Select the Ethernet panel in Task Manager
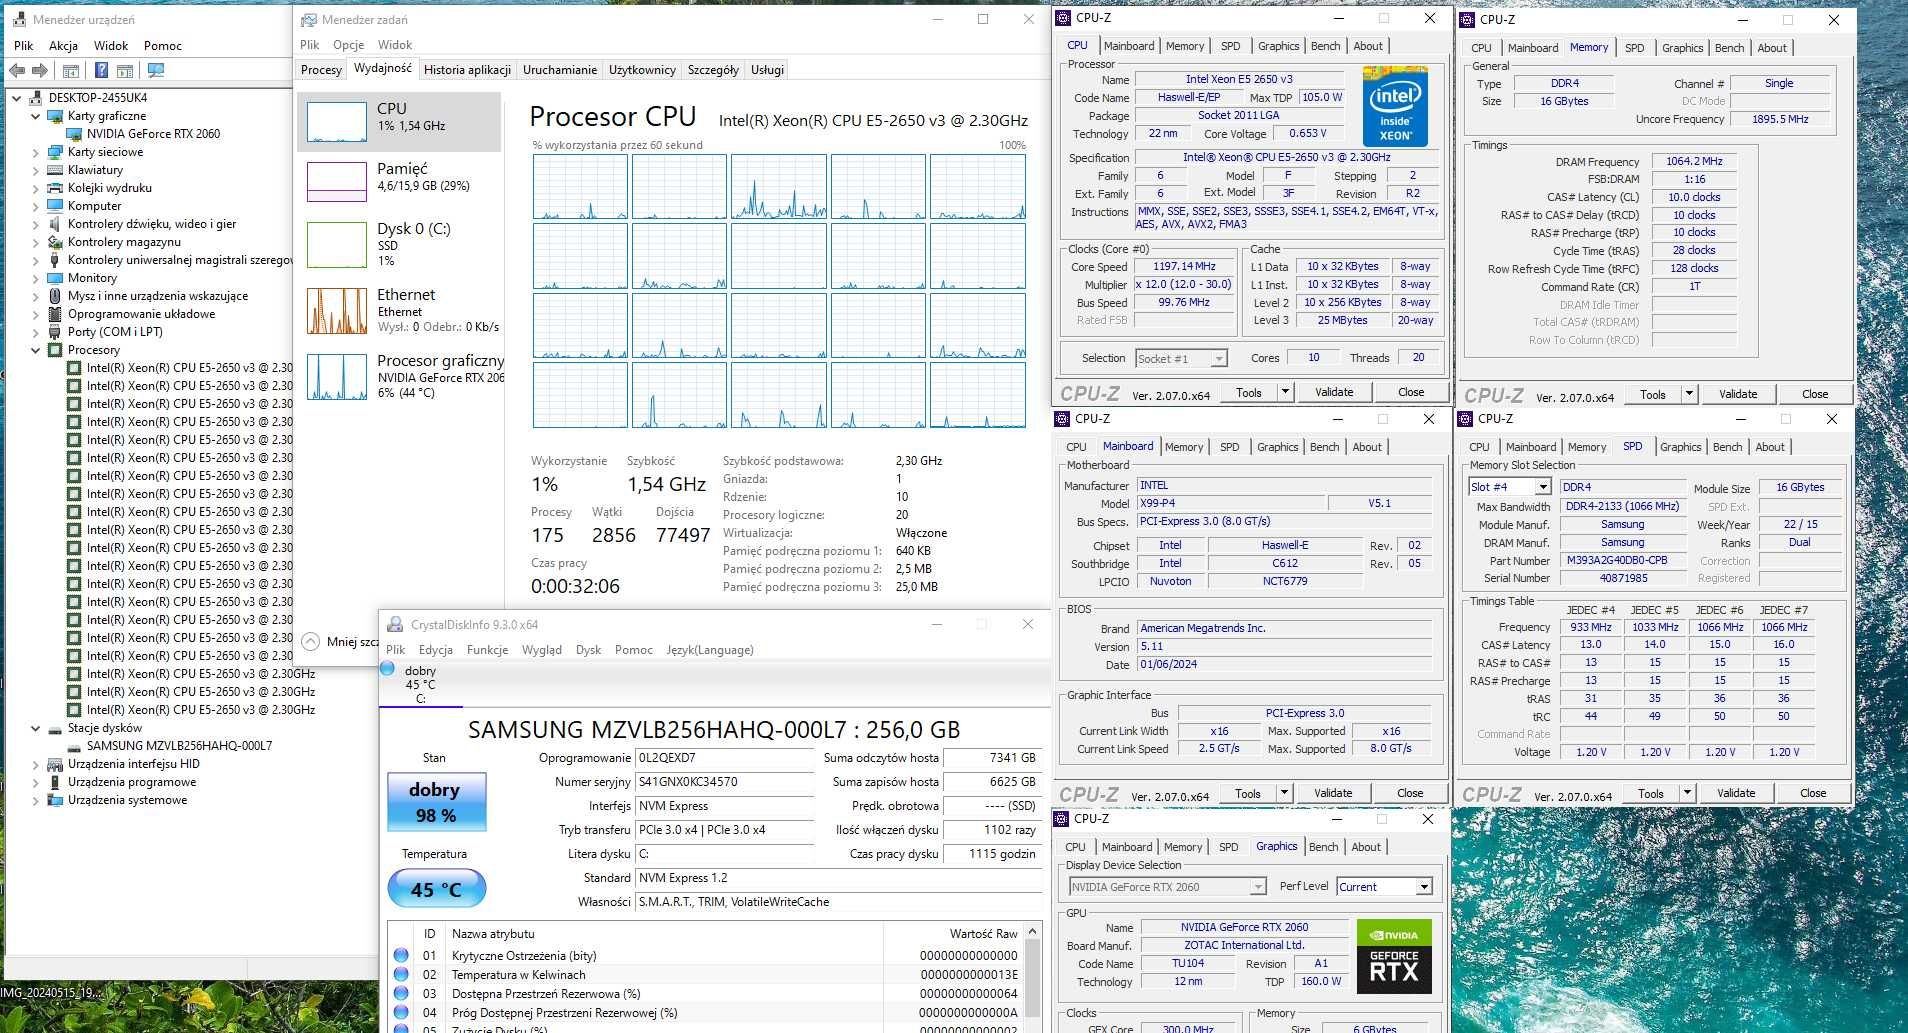Image resolution: width=1908 pixels, height=1033 pixels. coord(400,310)
